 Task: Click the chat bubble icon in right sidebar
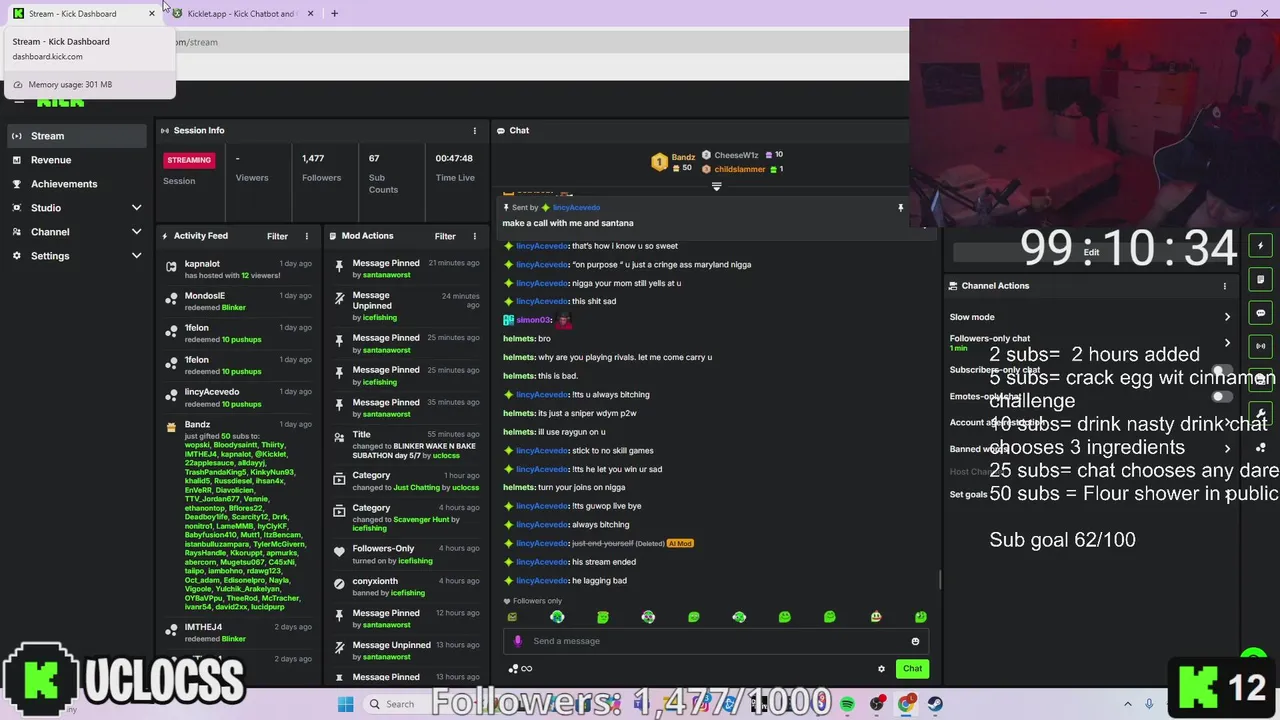1260,313
